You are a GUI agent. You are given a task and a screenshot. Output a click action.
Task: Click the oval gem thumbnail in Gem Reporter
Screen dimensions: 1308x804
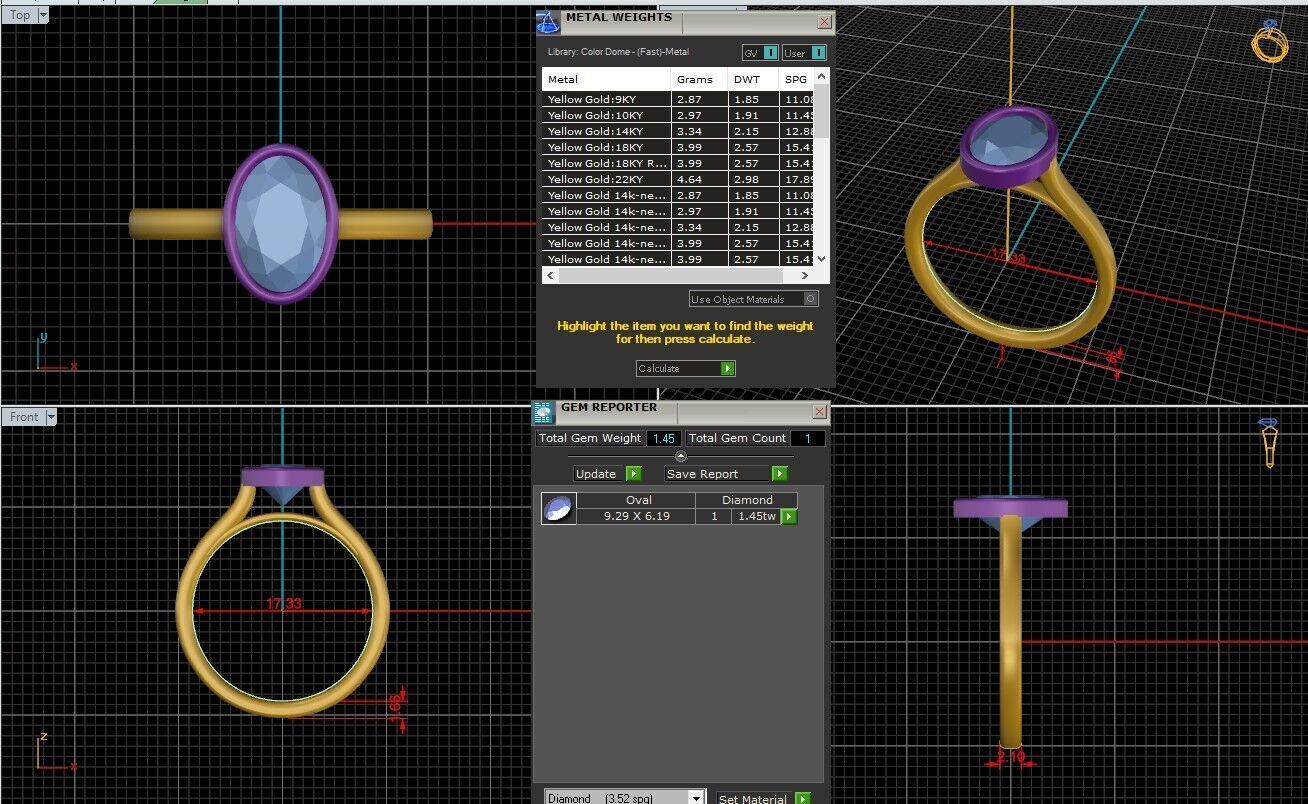click(x=558, y=508)
